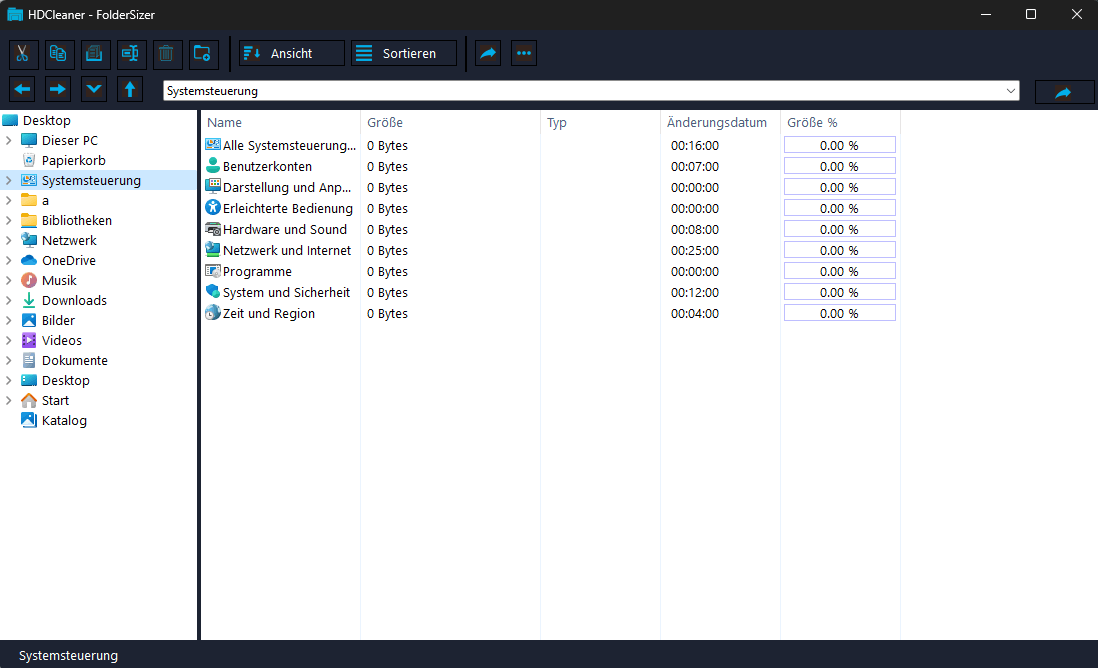
Task: Click the Go button right of address bar
Action: pos(1064,92)
